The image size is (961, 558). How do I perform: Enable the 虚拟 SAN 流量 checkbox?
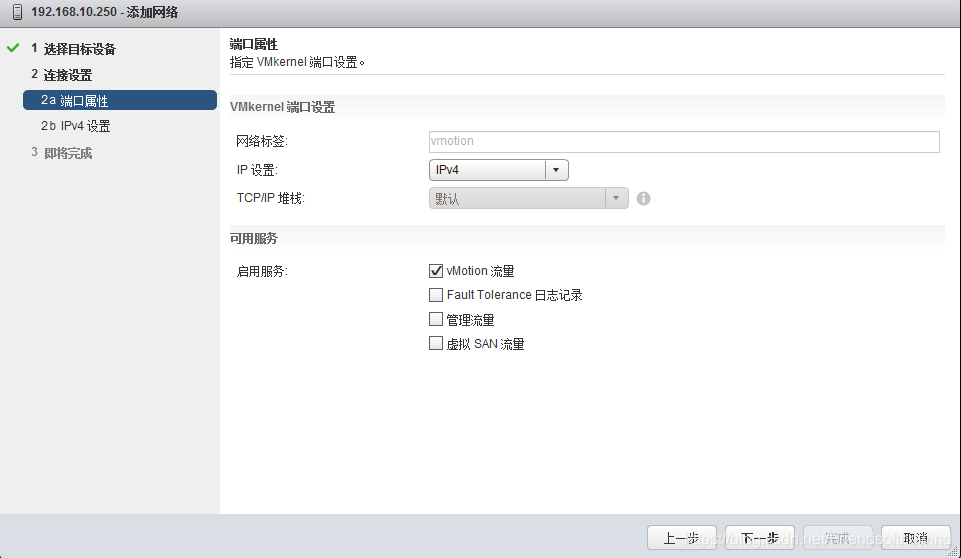[436, 343]
